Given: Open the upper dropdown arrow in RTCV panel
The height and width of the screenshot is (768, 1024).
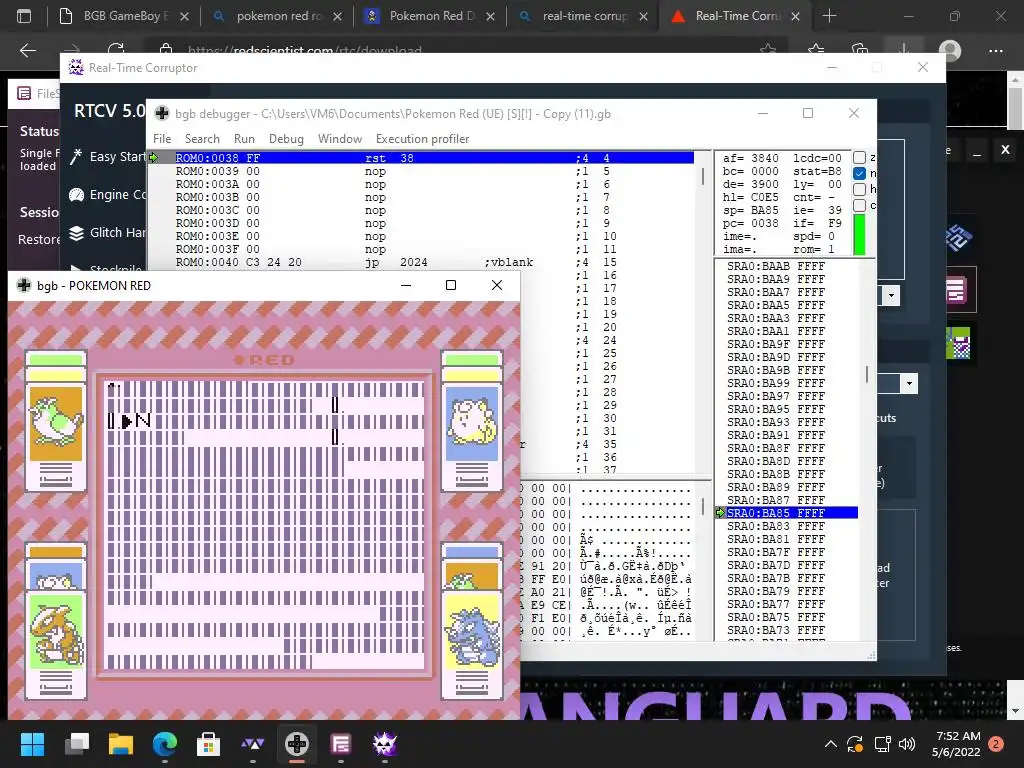Looking at the screenshot, I should 891,296.
